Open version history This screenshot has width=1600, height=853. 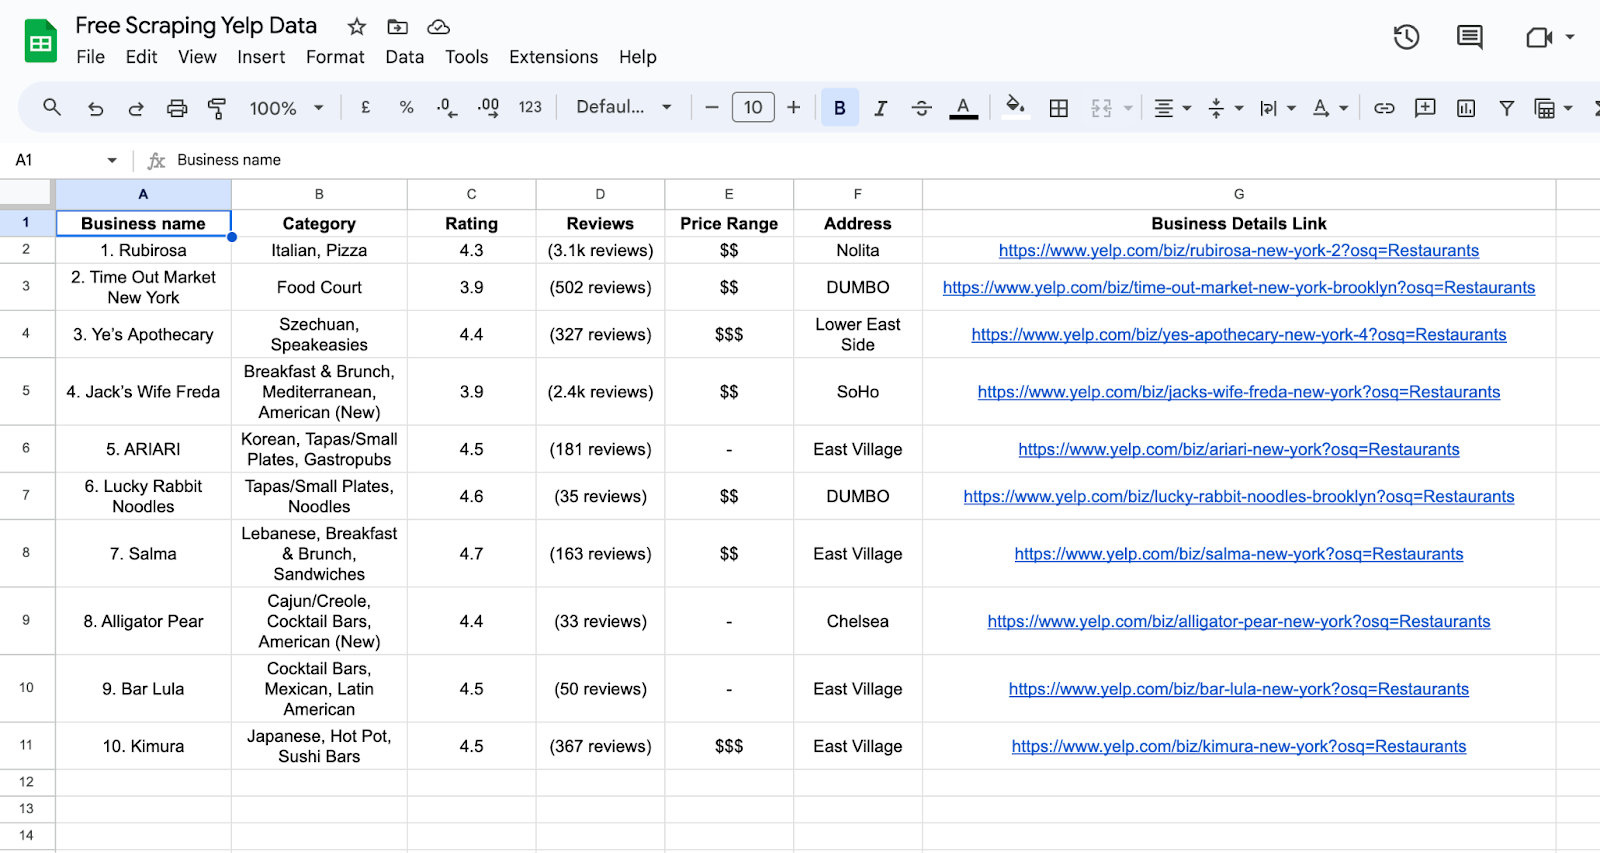click(x=1406, y=38)
